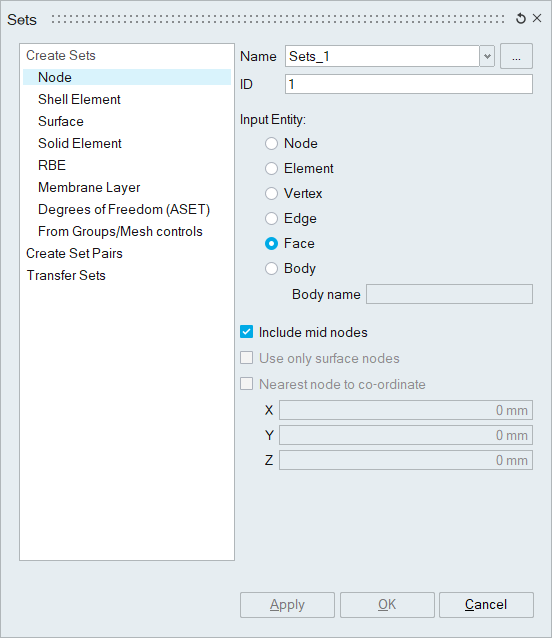Uncheck Include mid nodes checkbox

(247, 332)
